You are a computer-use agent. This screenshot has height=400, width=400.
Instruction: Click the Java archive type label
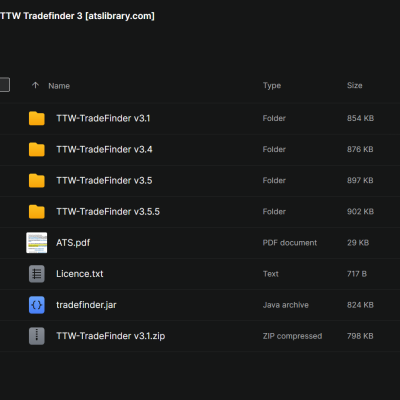tap(286, 305)
